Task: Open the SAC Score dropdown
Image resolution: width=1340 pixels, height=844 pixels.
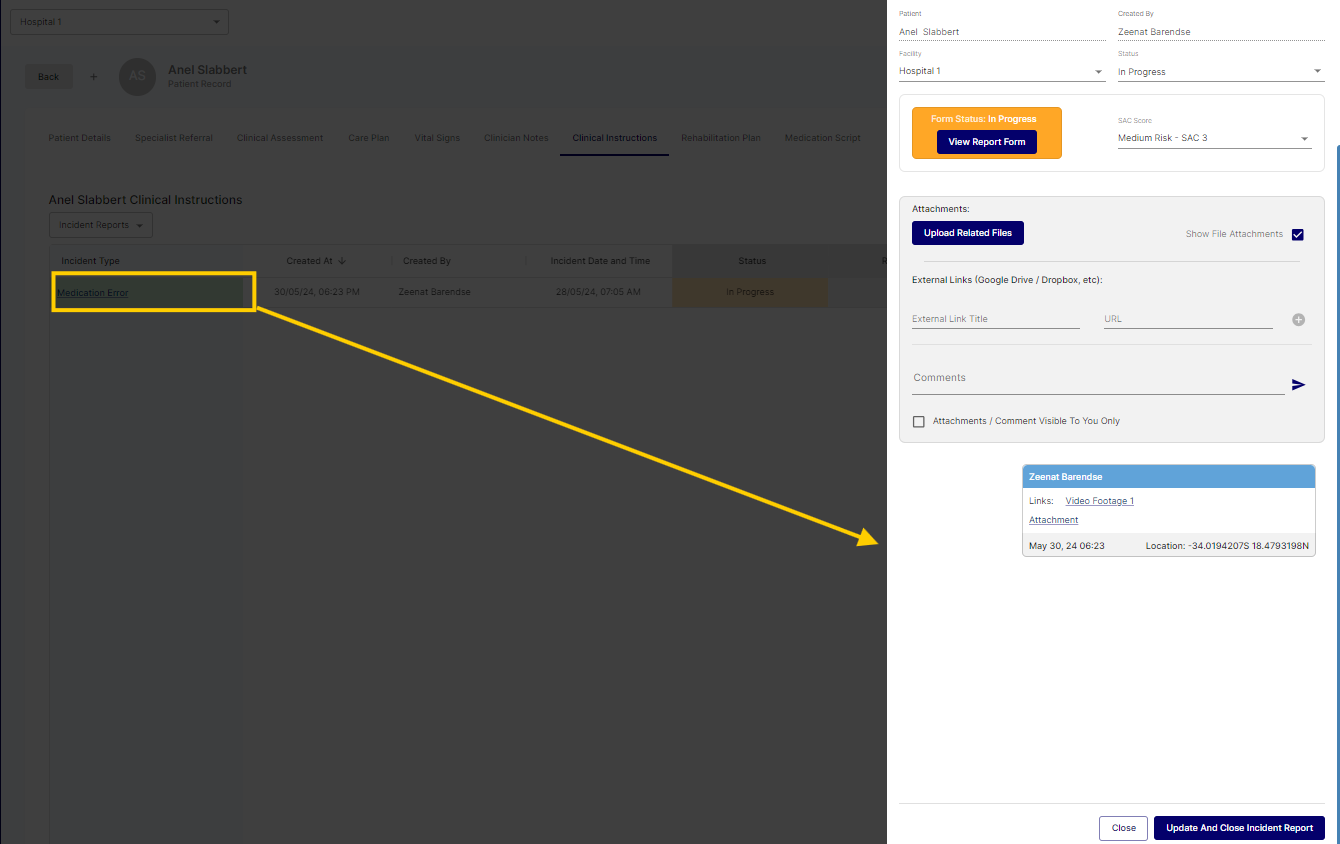Action: pyautogui.click(x=1214, y=139)
